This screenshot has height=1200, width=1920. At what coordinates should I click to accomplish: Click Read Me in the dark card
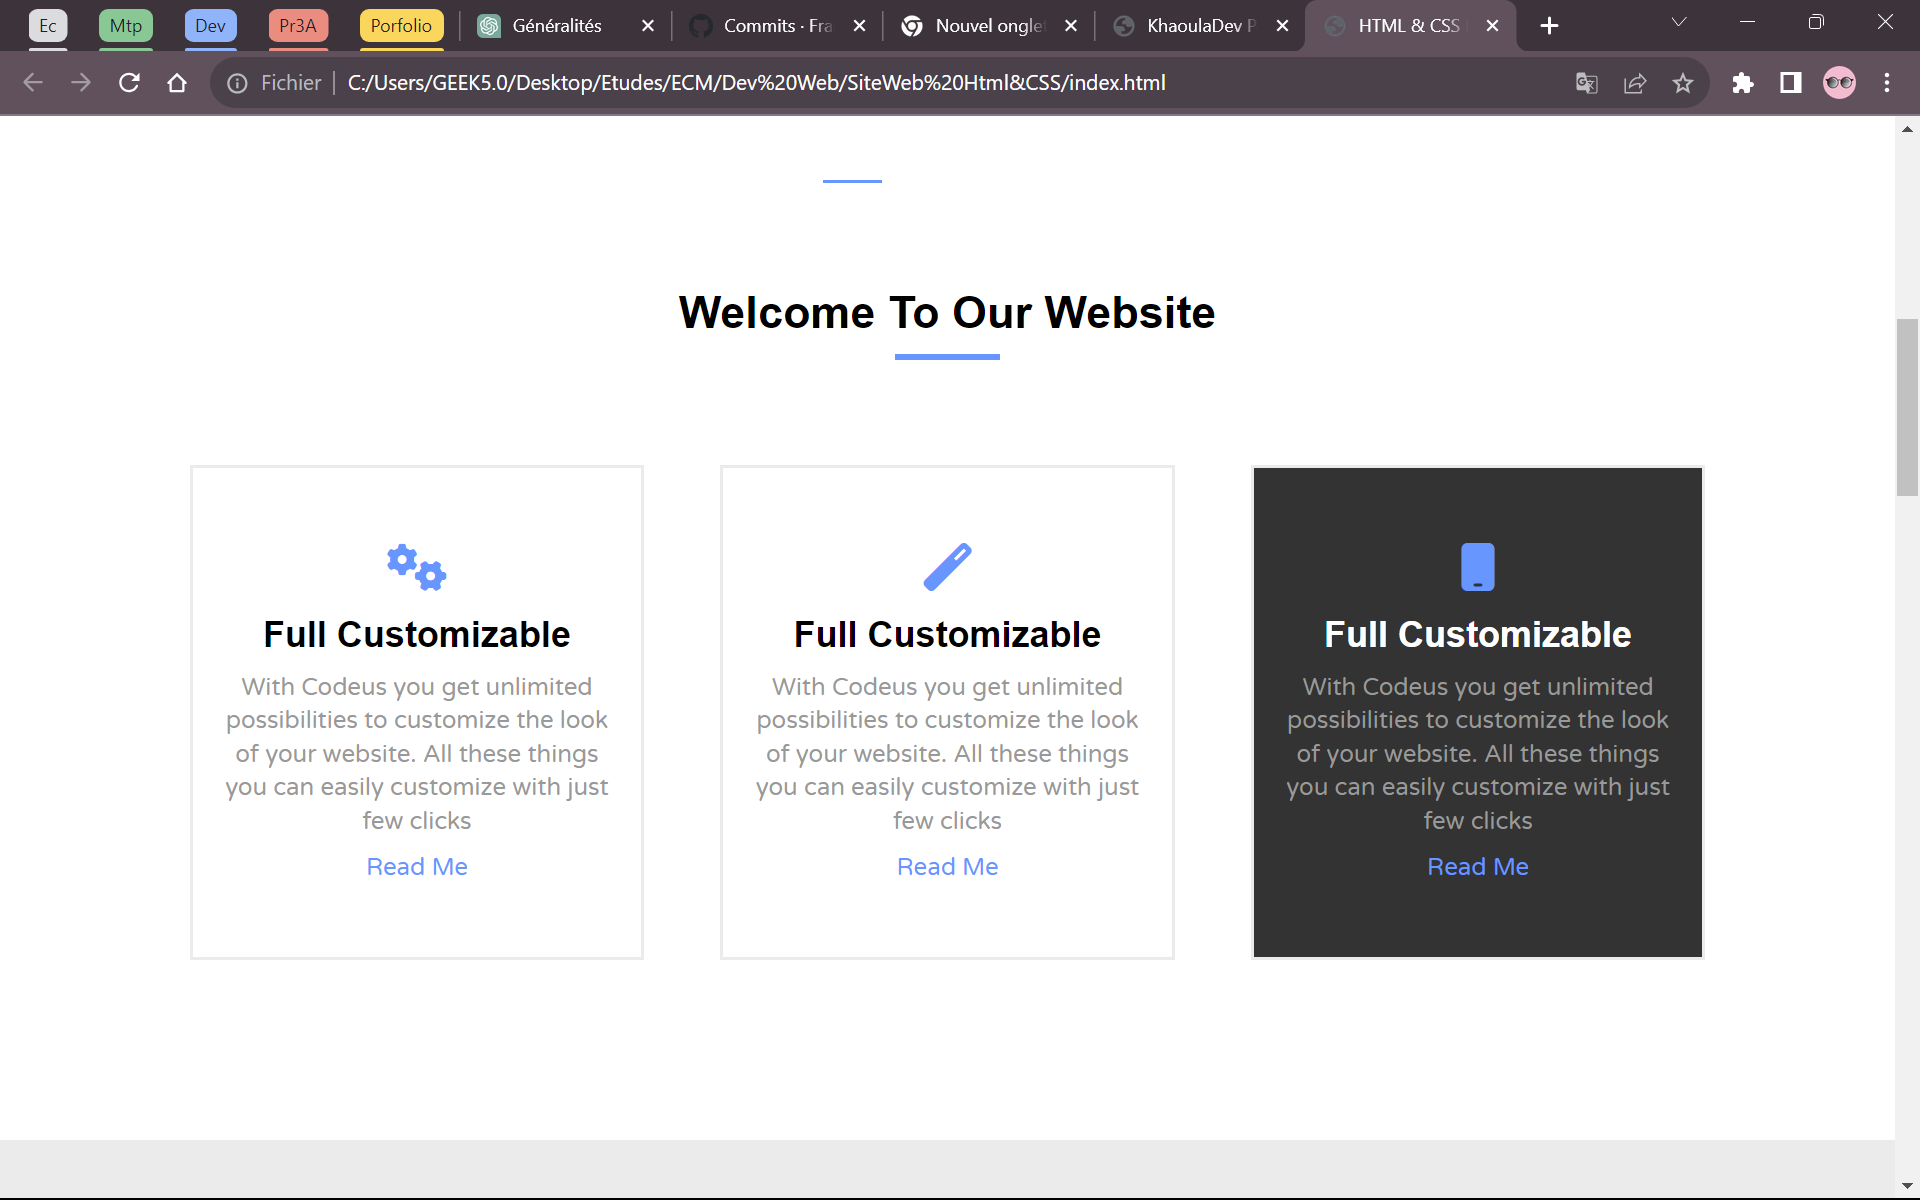point(1477,867)
